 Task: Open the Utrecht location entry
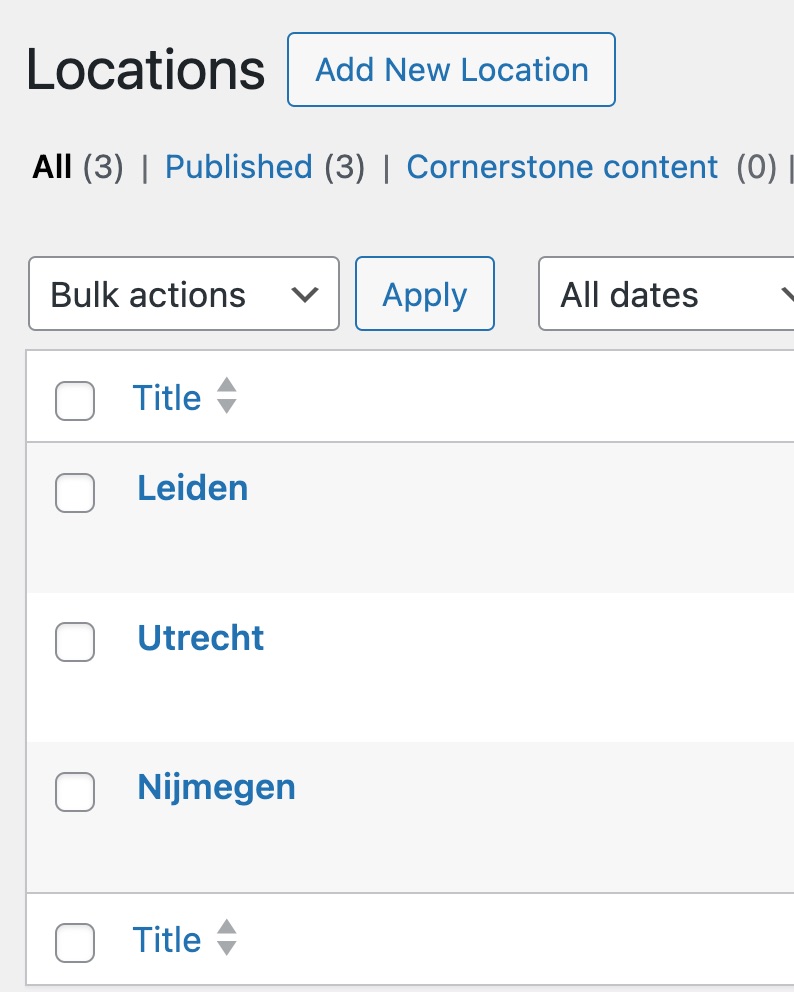click(x=201, y=638)
